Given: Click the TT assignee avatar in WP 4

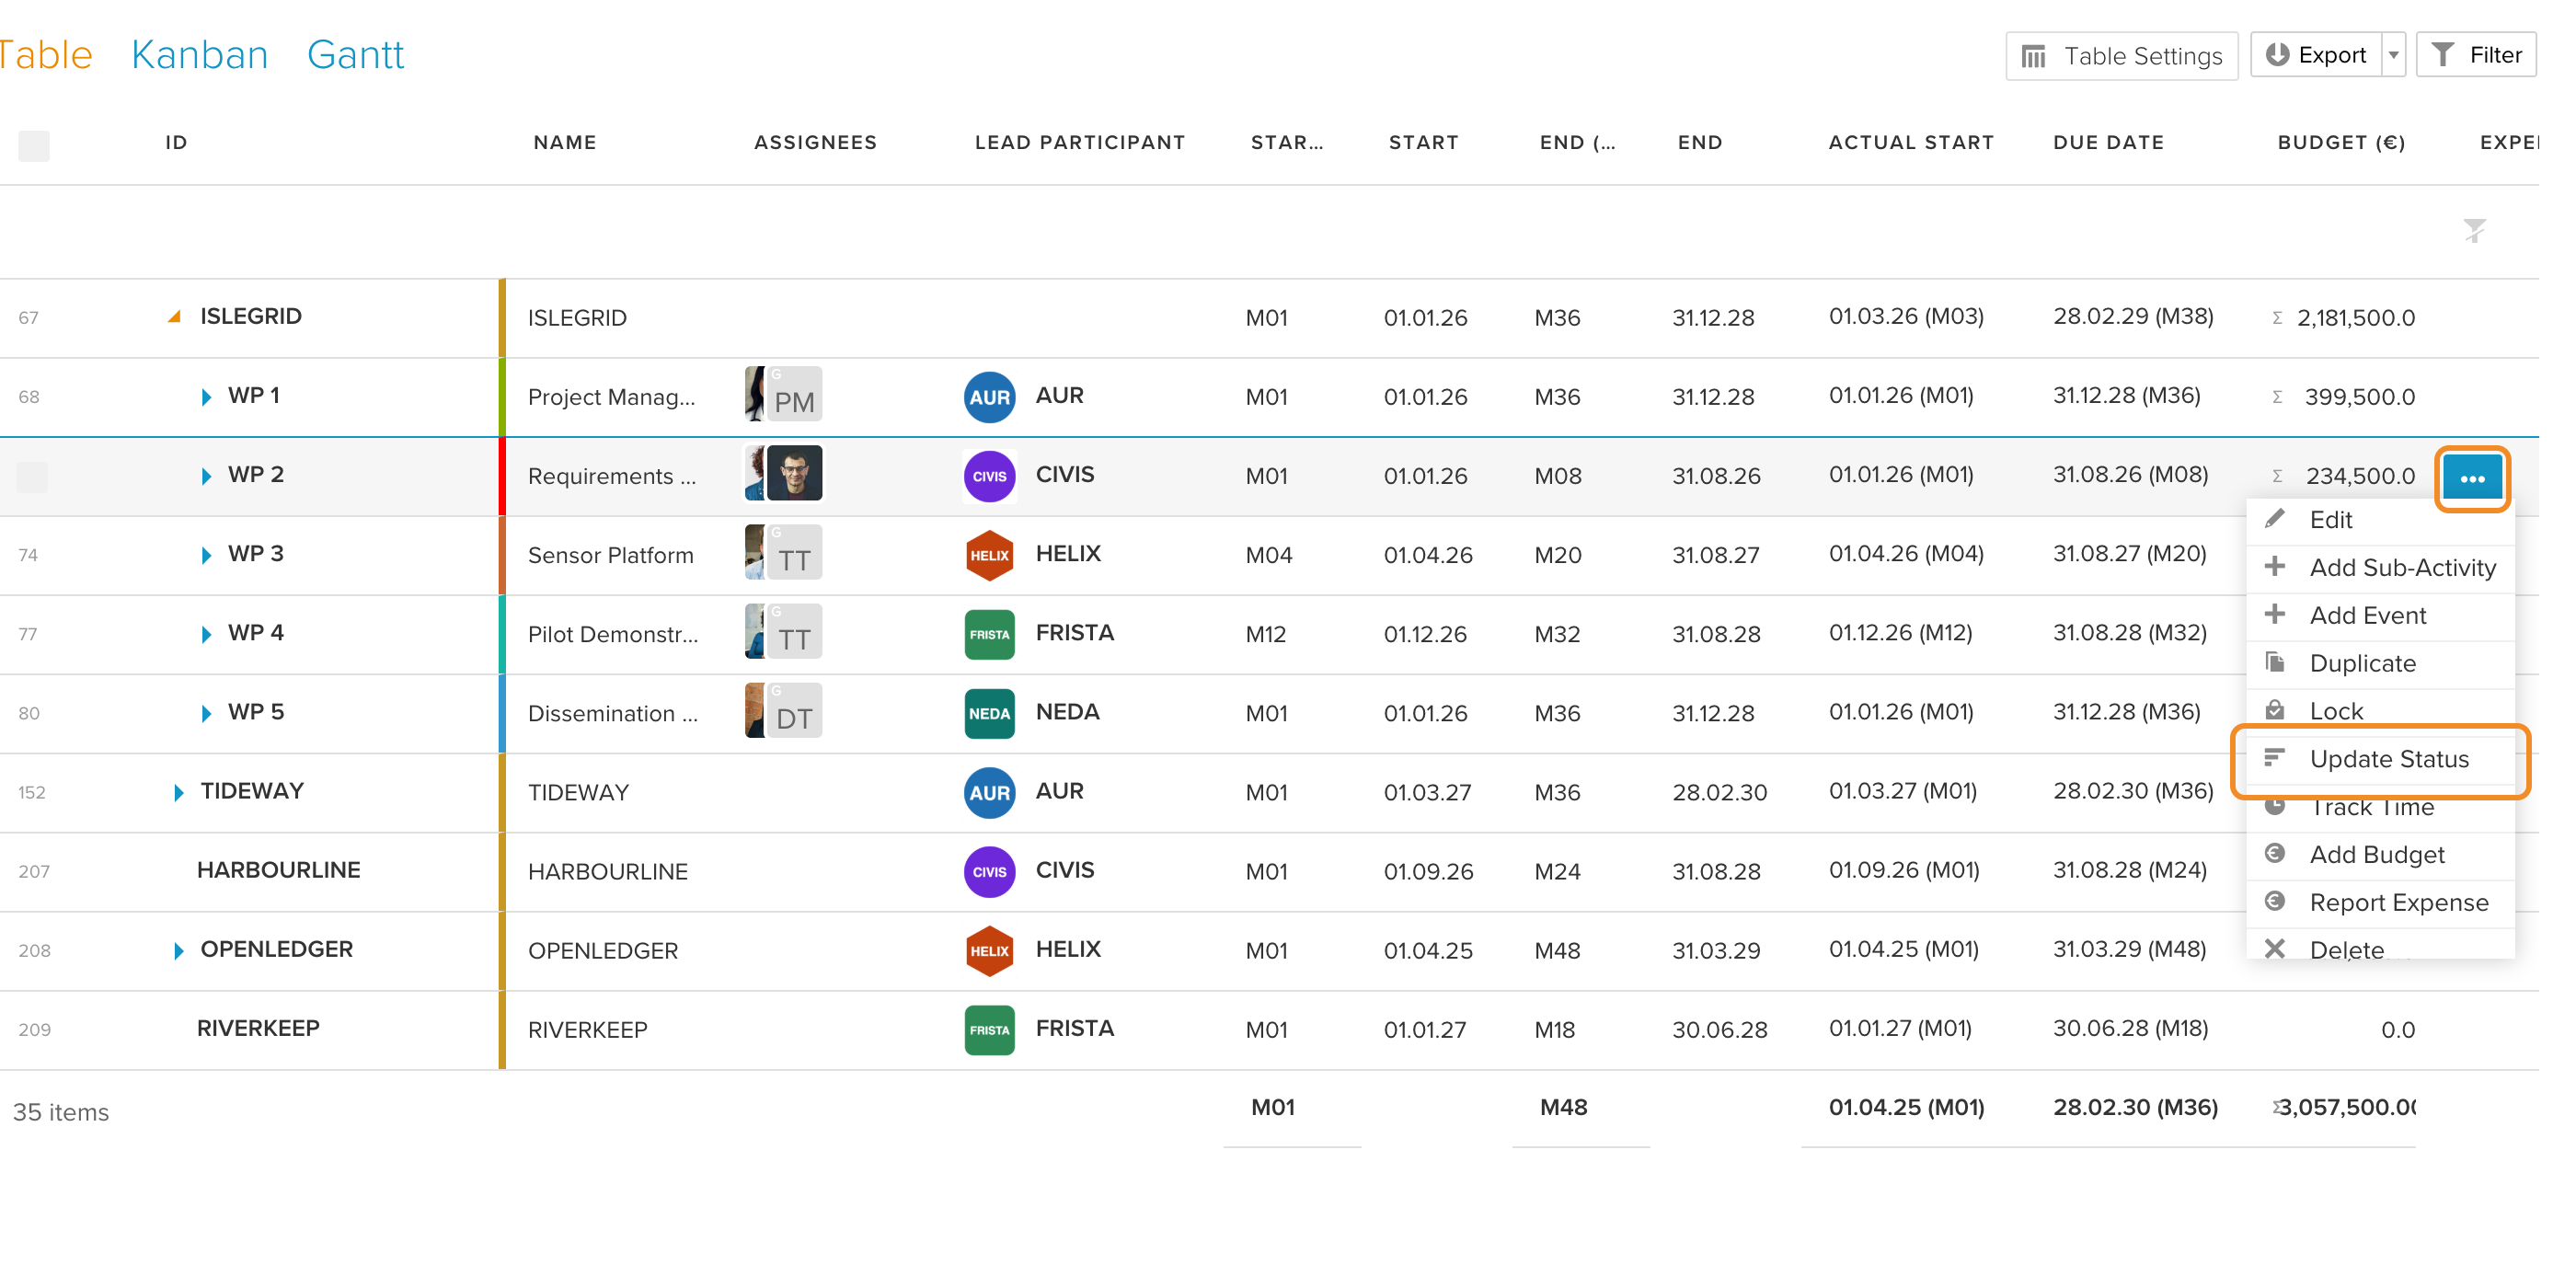Looking at the screenshot, I should pos(794,631).
